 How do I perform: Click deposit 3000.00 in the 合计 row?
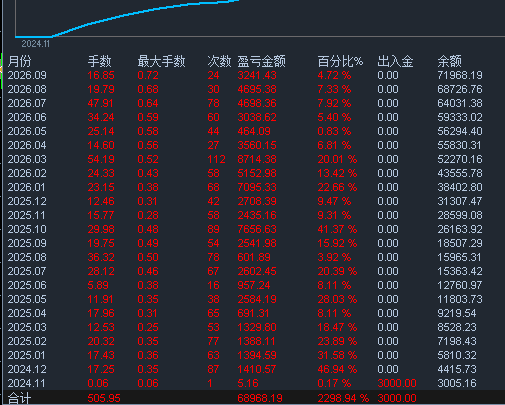click(397, 398)
